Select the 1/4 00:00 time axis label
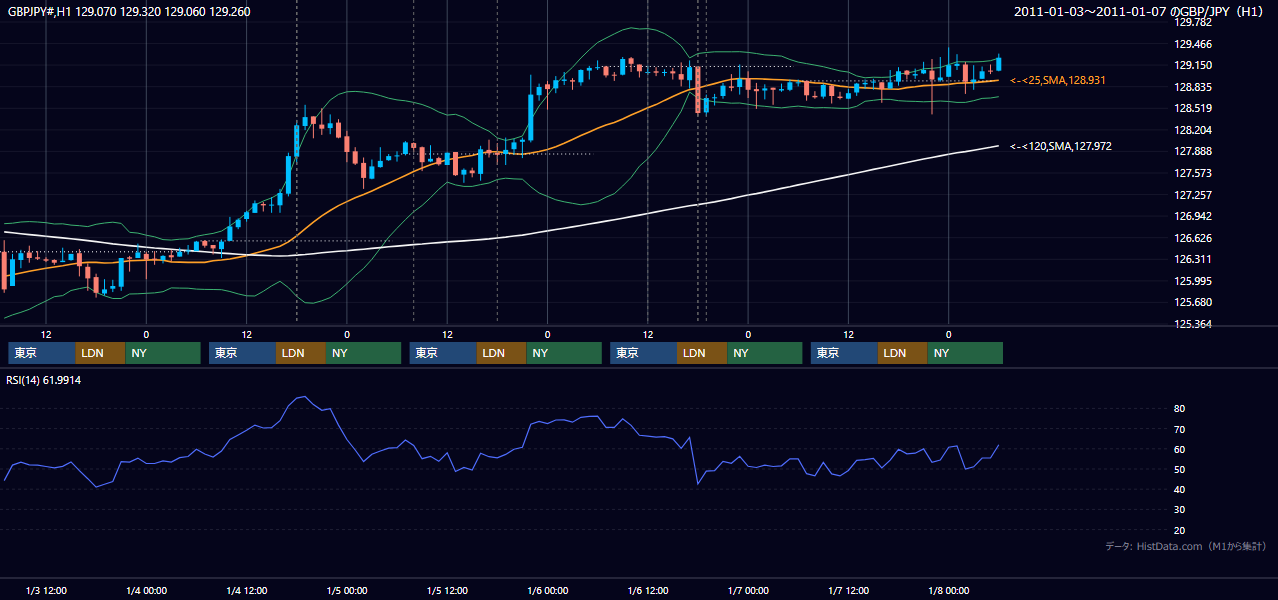Screen dimensions: 1278x600 coord(146,591)
